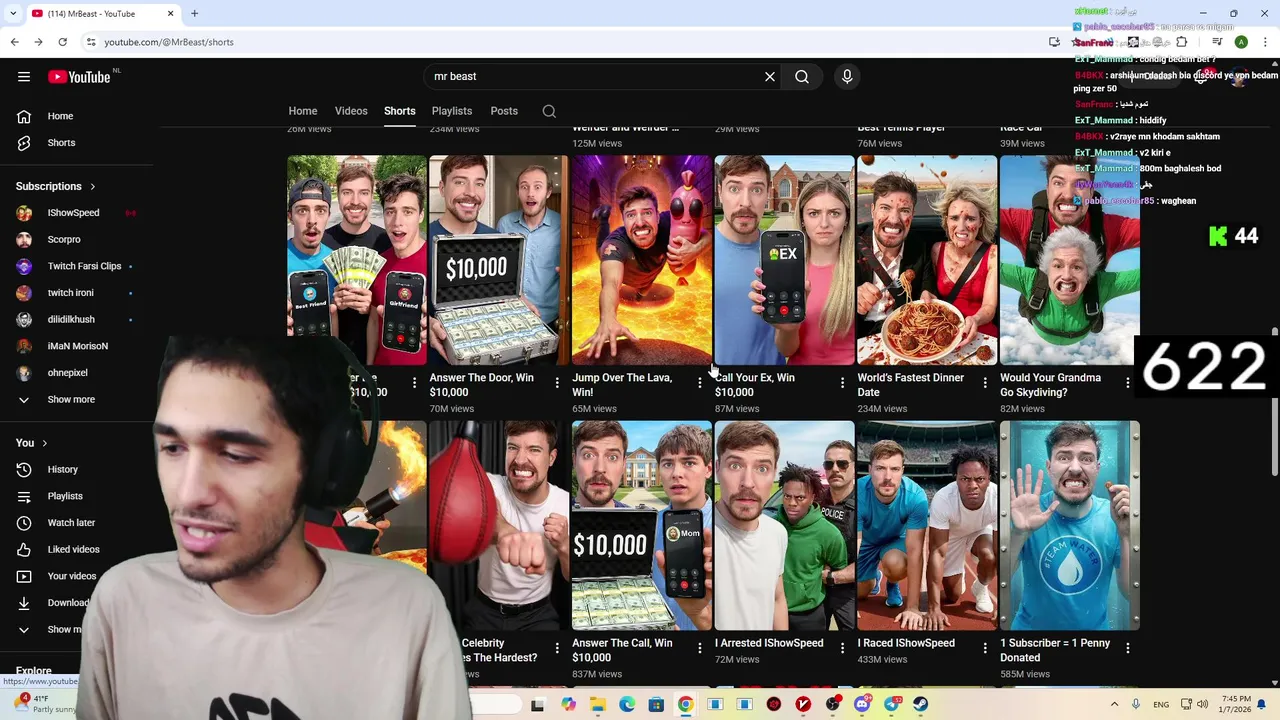Clear the search box with the X

[770, 76]
